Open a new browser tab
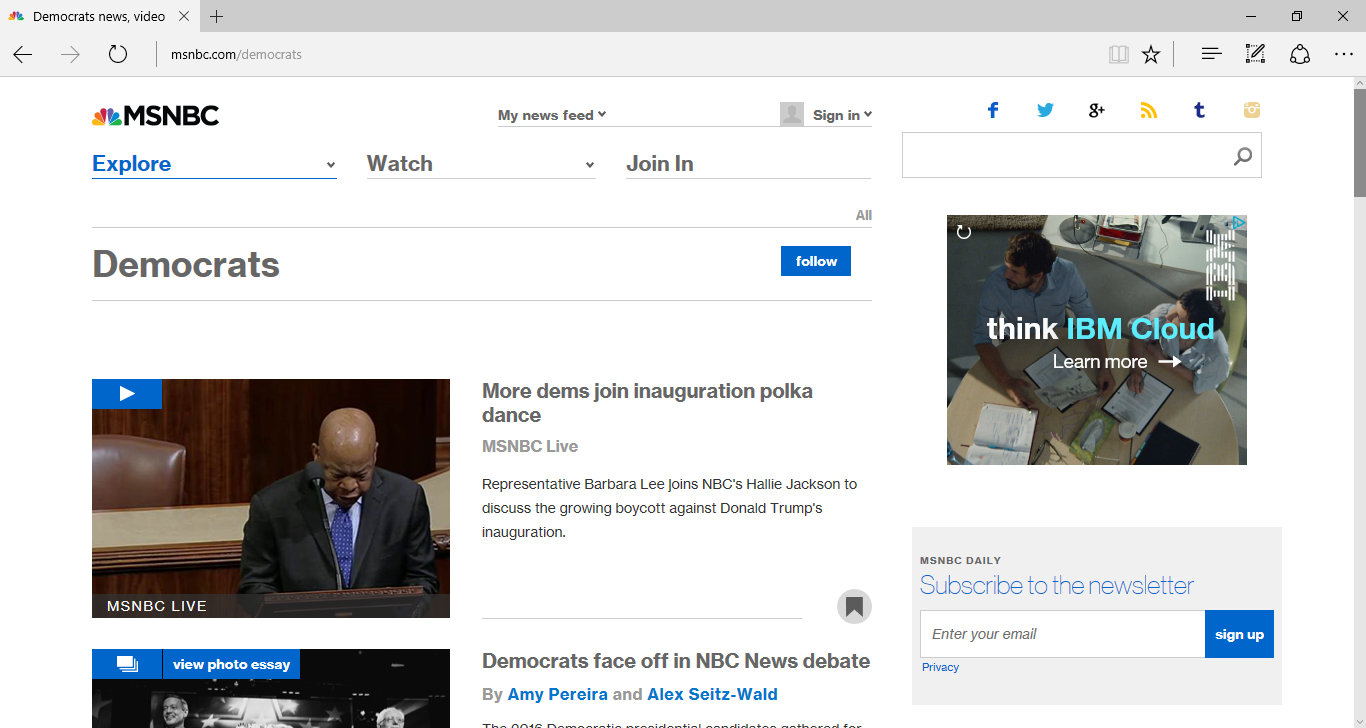The width and height of the screenshot is (1366, 728). tap(217, 16)
